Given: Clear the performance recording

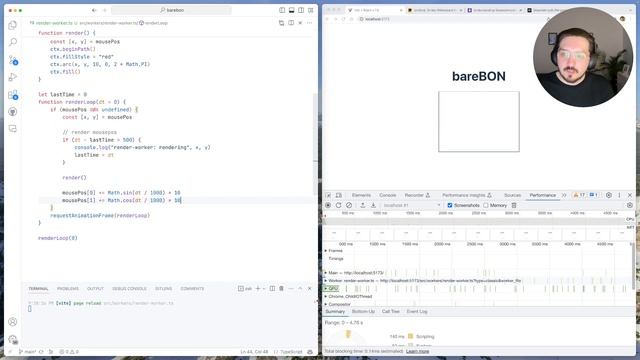Looking at the screenshot, I should (x=349, y=205).
